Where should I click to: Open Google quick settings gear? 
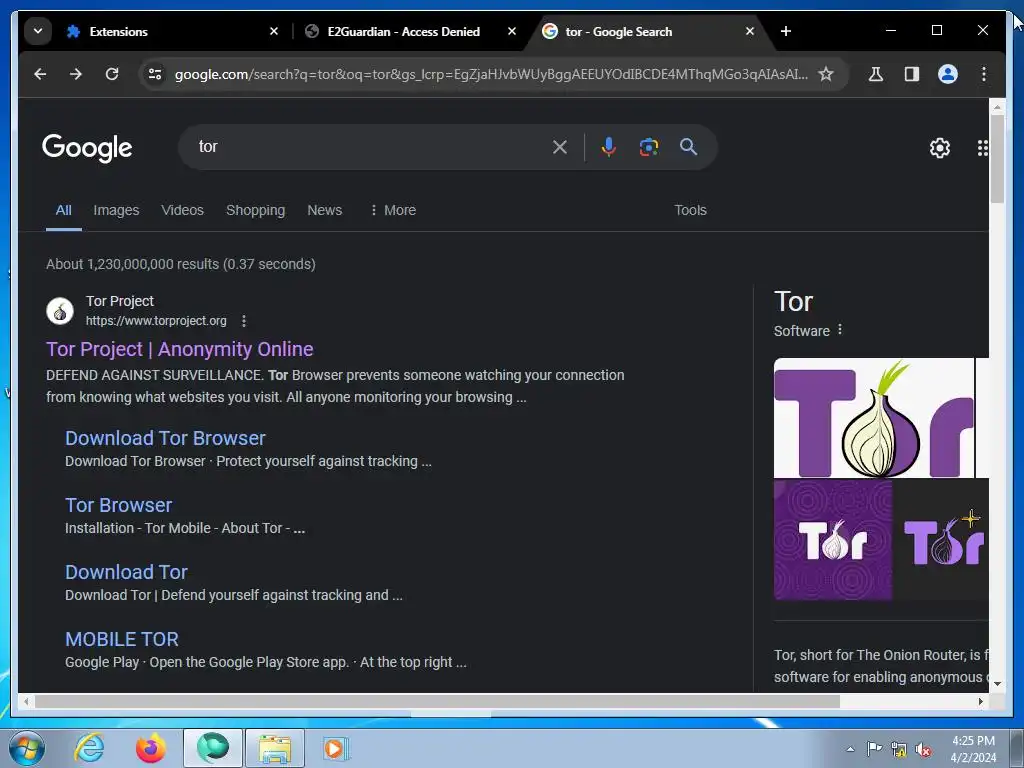[940, 148]
